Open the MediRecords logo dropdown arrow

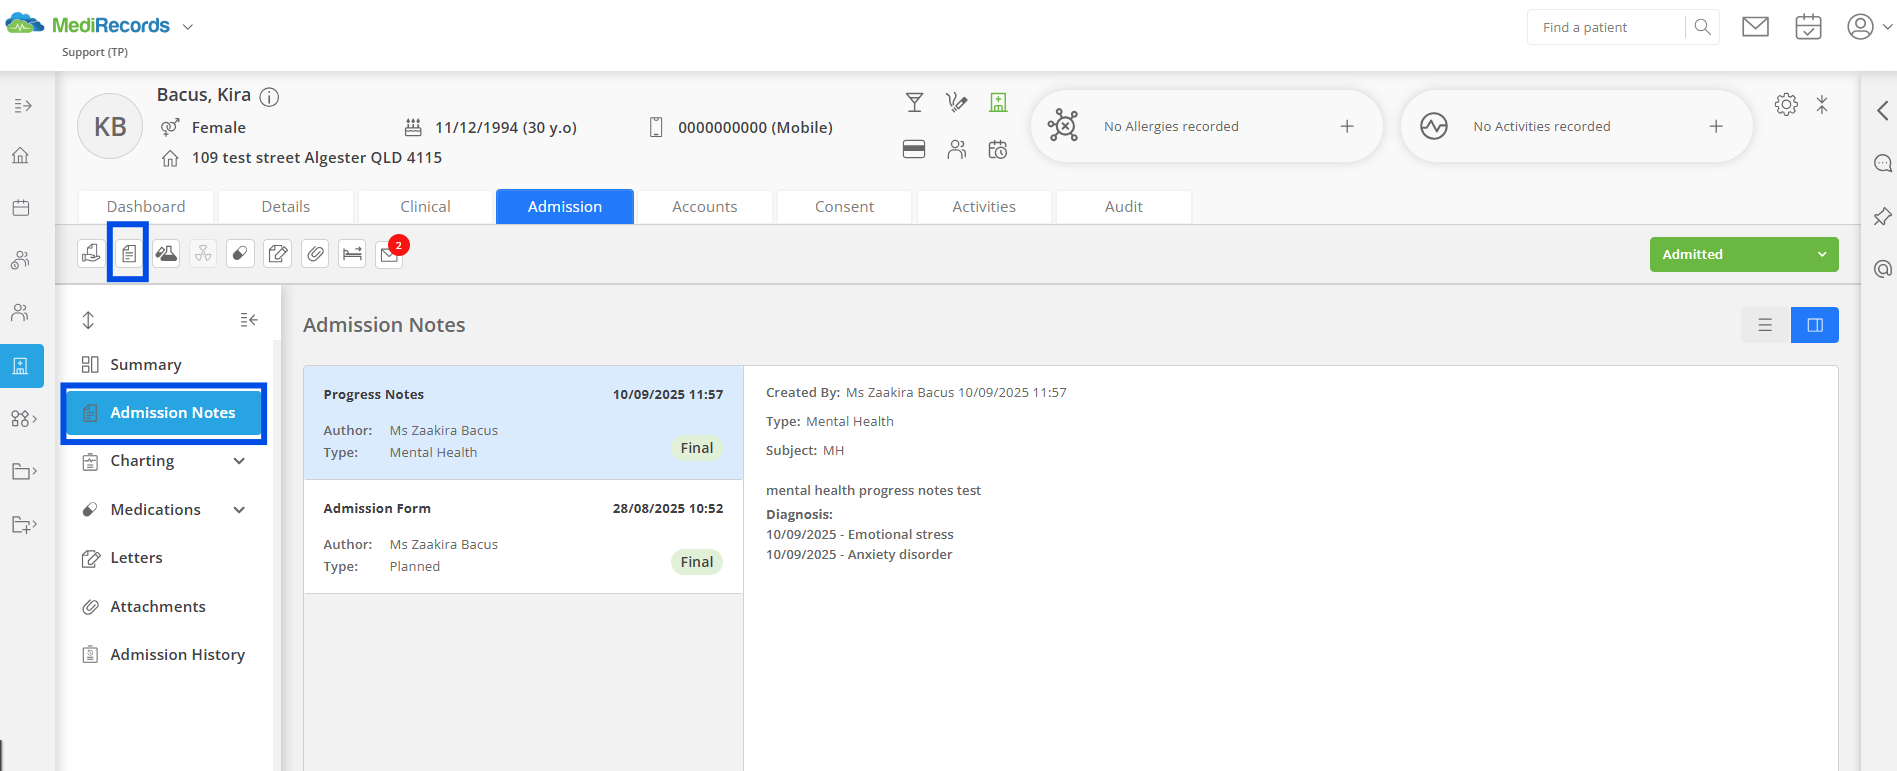187,27
